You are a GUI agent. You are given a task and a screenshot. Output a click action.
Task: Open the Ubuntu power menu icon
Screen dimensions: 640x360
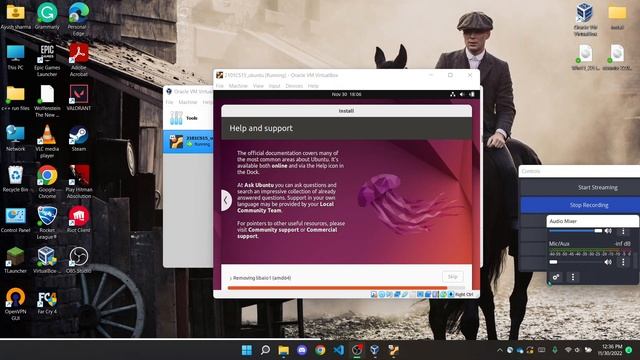[471, 94]
